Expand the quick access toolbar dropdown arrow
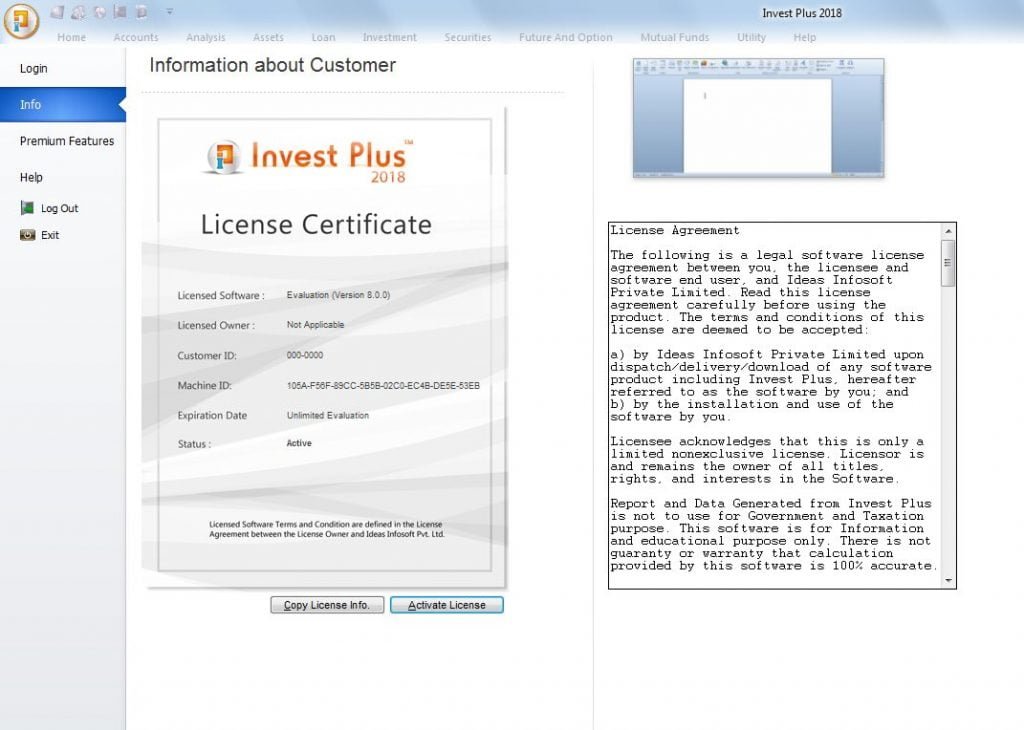 (x=169, y=12)
